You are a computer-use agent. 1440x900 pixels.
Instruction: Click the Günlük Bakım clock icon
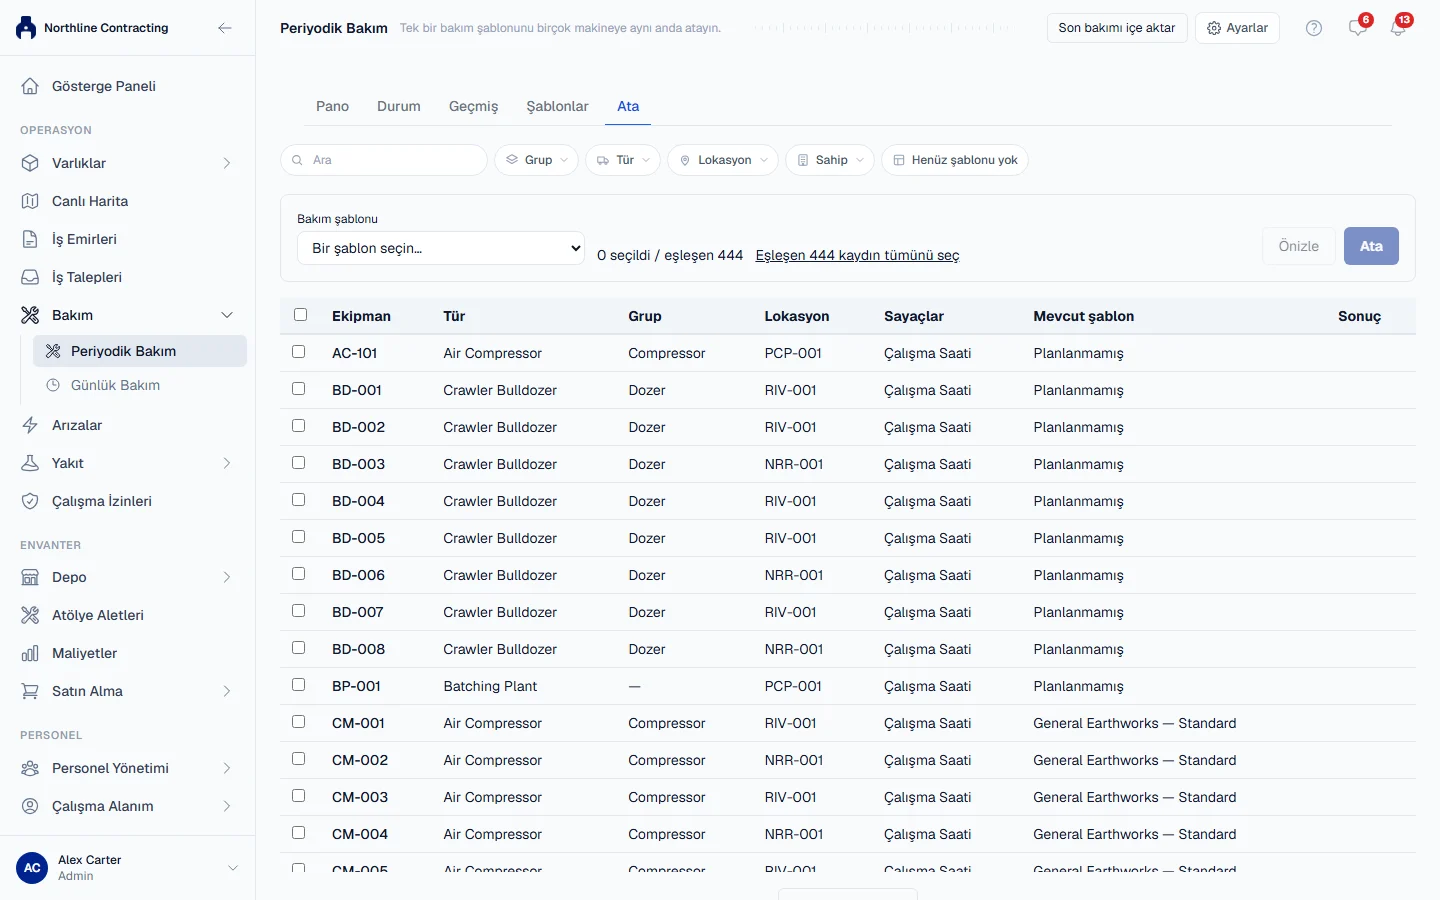click(53, 385)
